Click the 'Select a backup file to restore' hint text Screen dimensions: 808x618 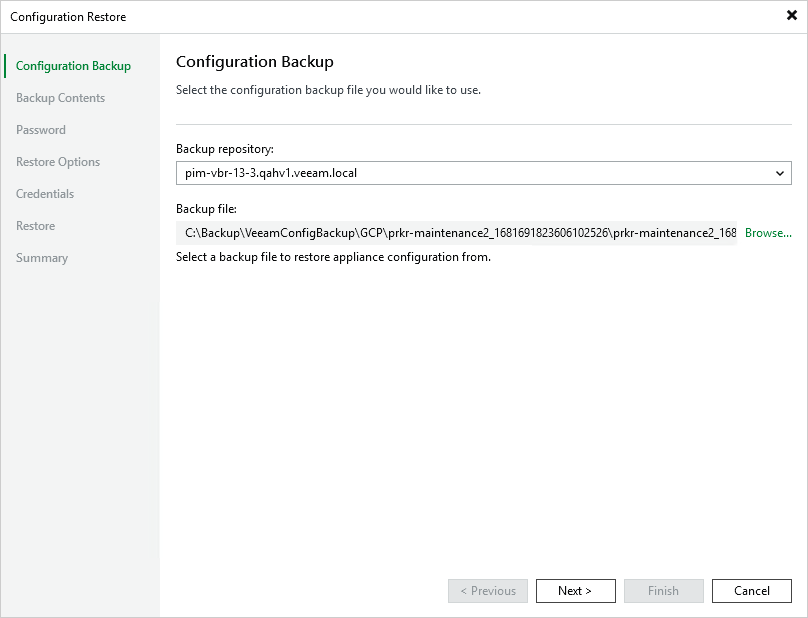click(x=333, y=257)
